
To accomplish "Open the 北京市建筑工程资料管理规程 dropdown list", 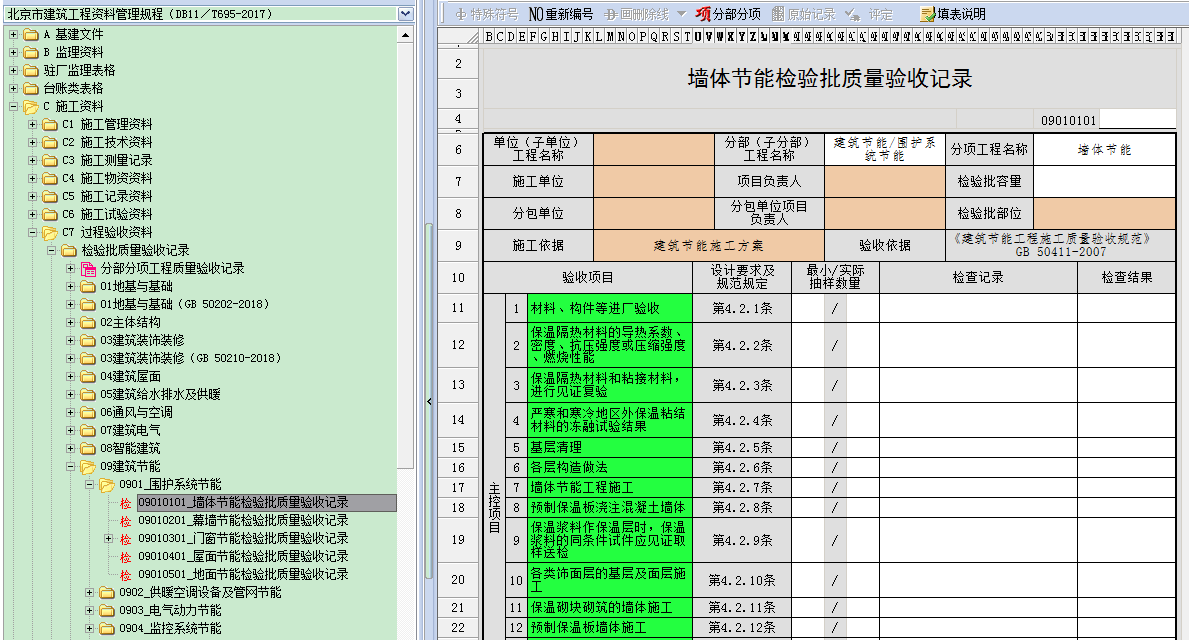I will (405, 13).
